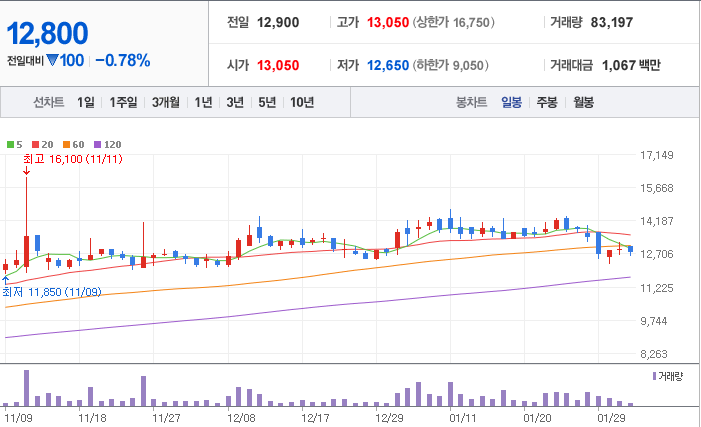Screen dimensions: 701x427
Task: Click the 전일 value 12,900
Action: point(278,22)
